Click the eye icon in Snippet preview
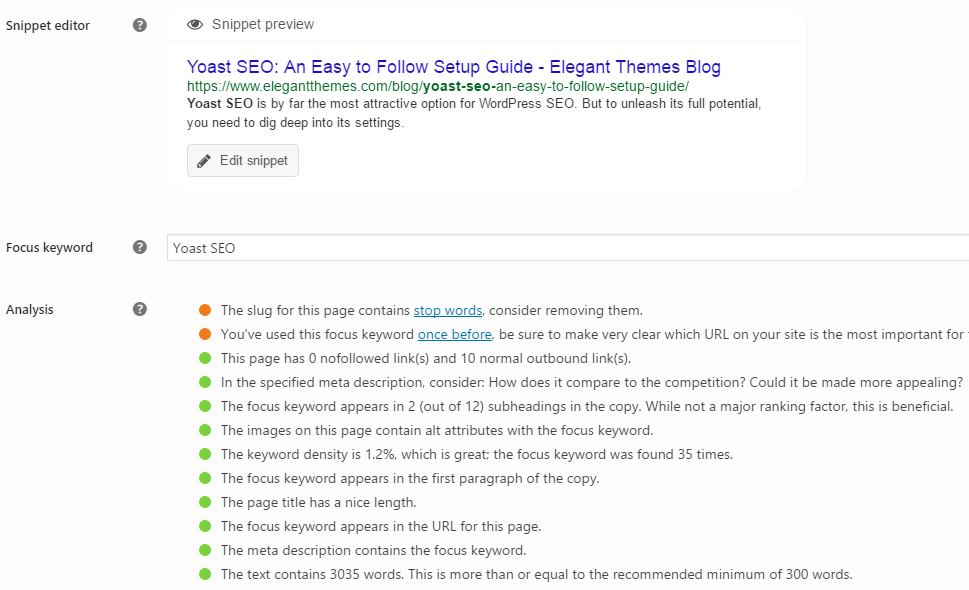The height and width of the screenshot is (590, 969). pyautogui.click(x=195, y=24)
